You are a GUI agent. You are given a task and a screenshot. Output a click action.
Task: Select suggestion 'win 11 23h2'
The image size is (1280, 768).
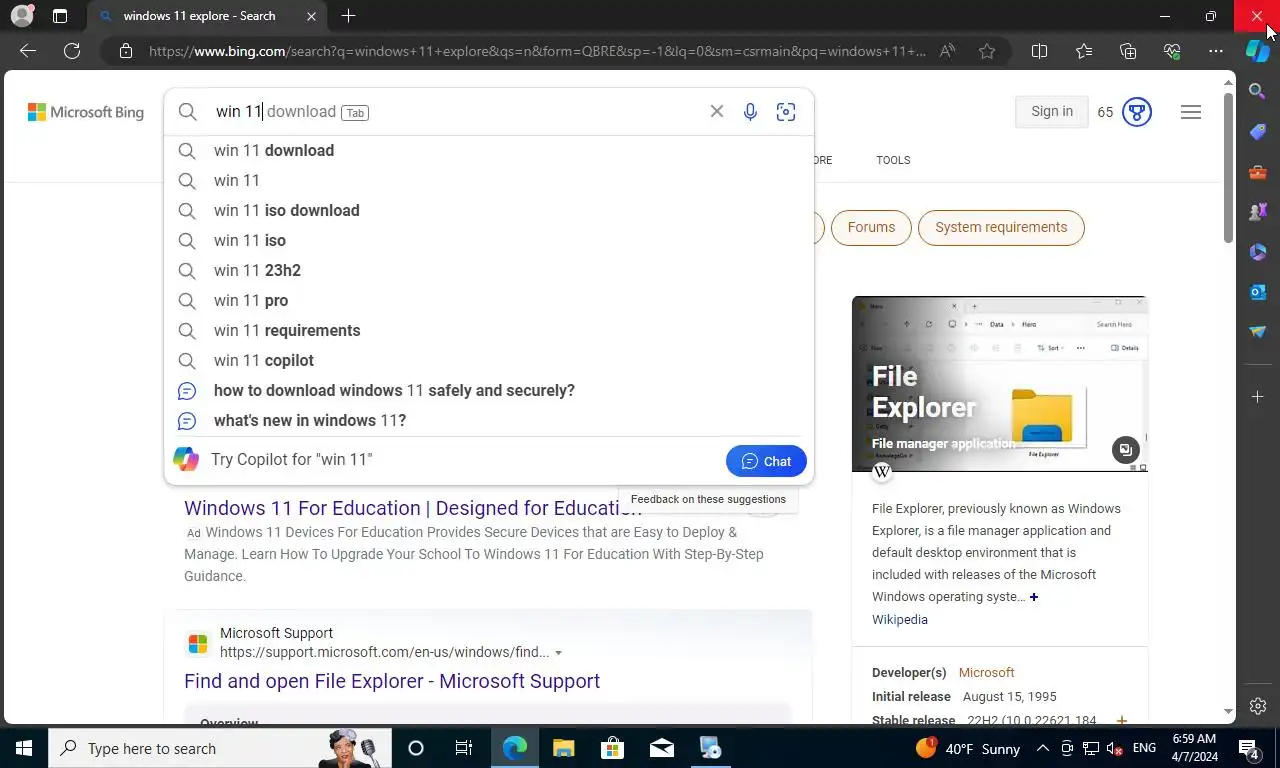coord(488,270)
